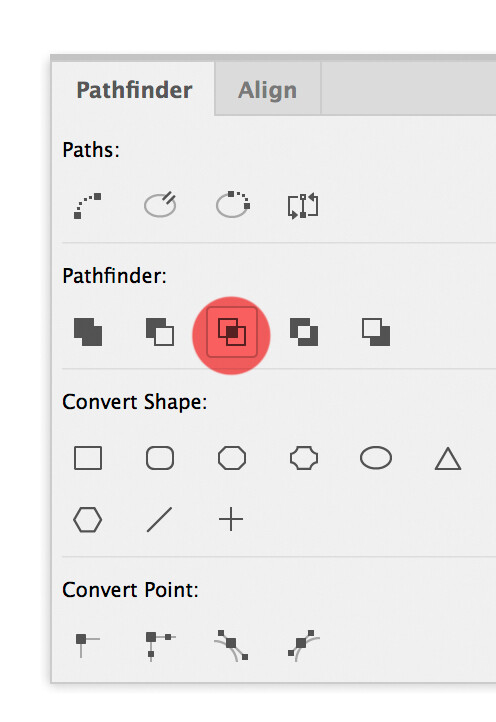Image resolution: width=496 pixels, height=722 pixels.
Task: Convert point to Plain type
Action: point(87,643)
